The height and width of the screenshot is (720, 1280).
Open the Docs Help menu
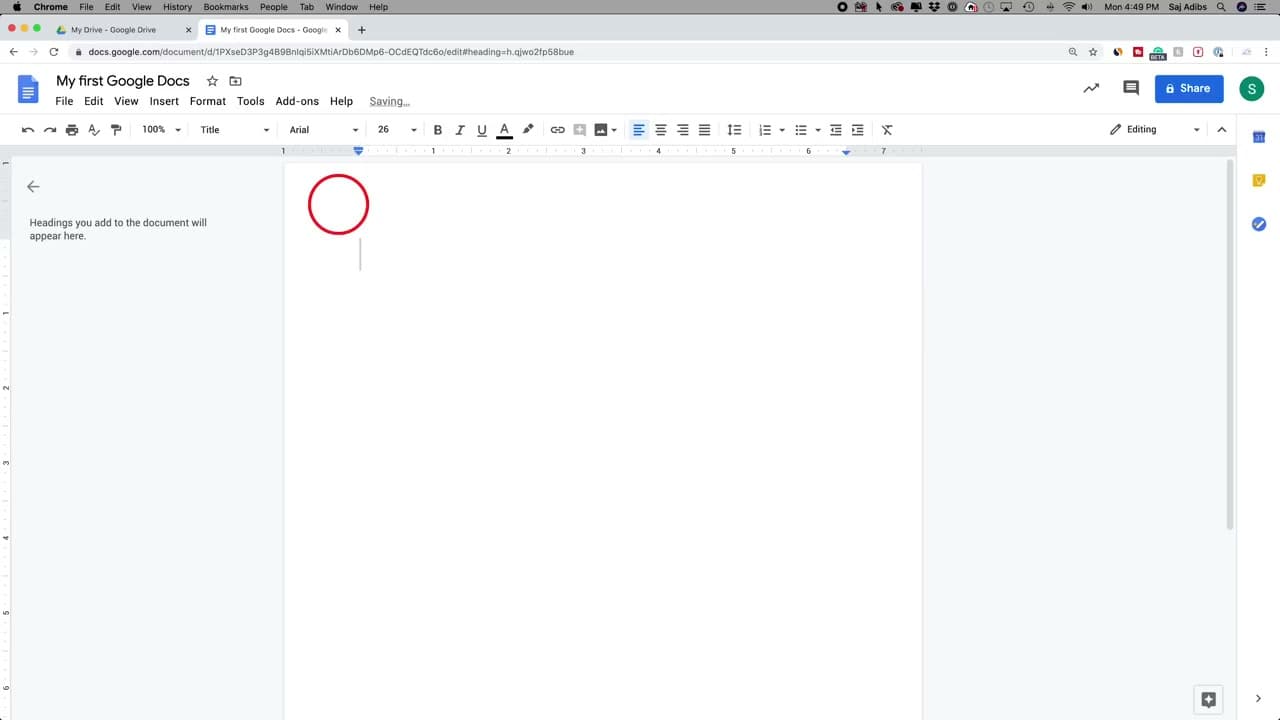(x=341, y=101)
